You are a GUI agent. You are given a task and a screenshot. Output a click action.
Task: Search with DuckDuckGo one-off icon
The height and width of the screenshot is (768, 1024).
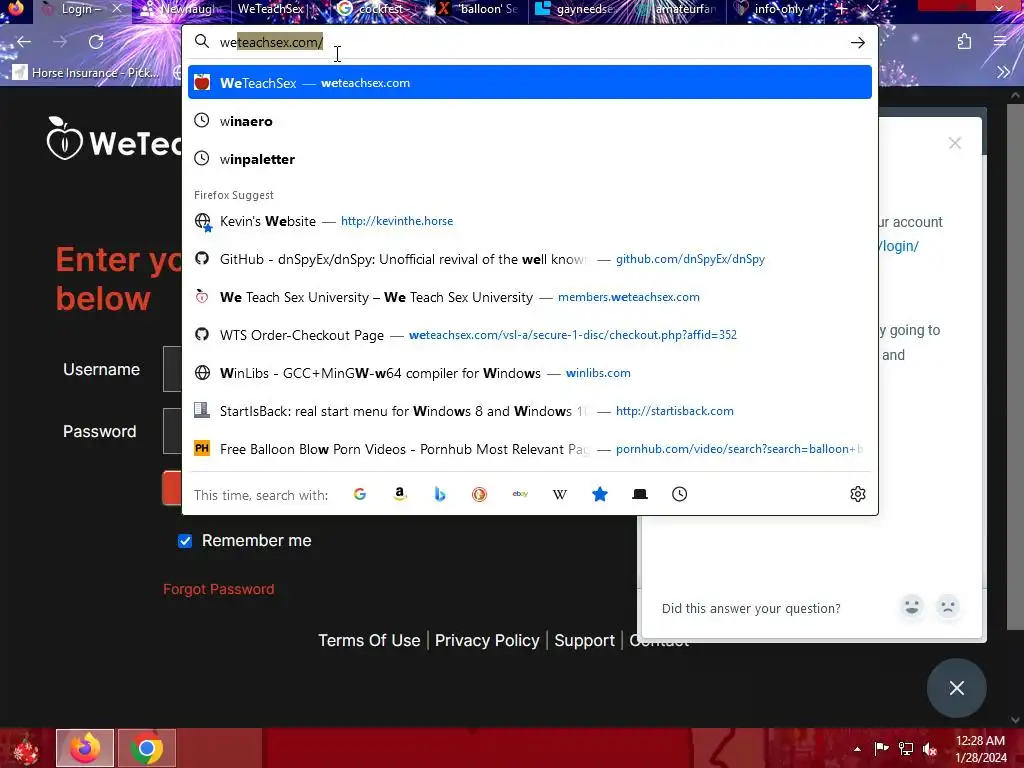pyautogui.click(x=479, y=494)
